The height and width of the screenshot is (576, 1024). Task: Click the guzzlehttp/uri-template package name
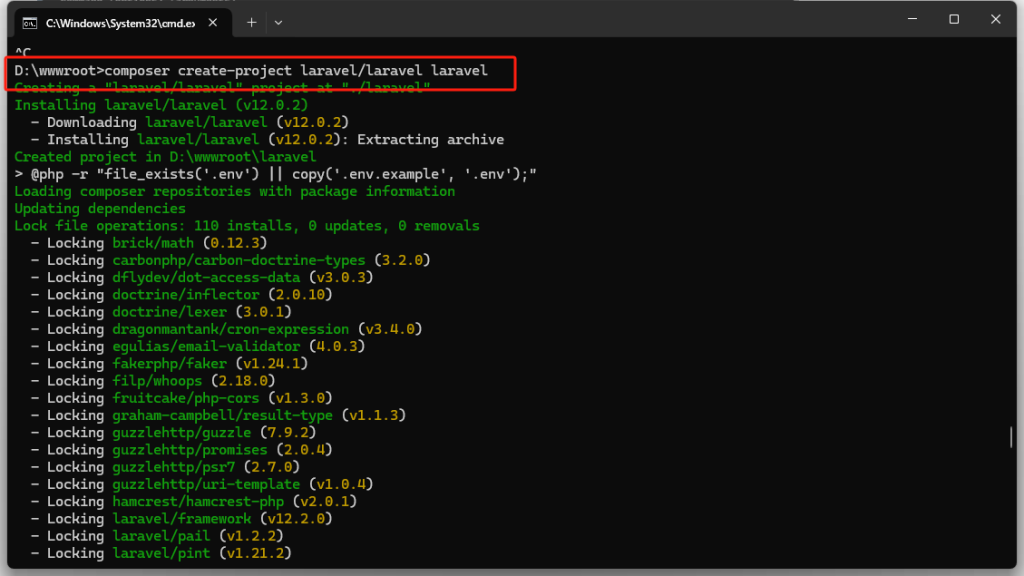(206, 484)
